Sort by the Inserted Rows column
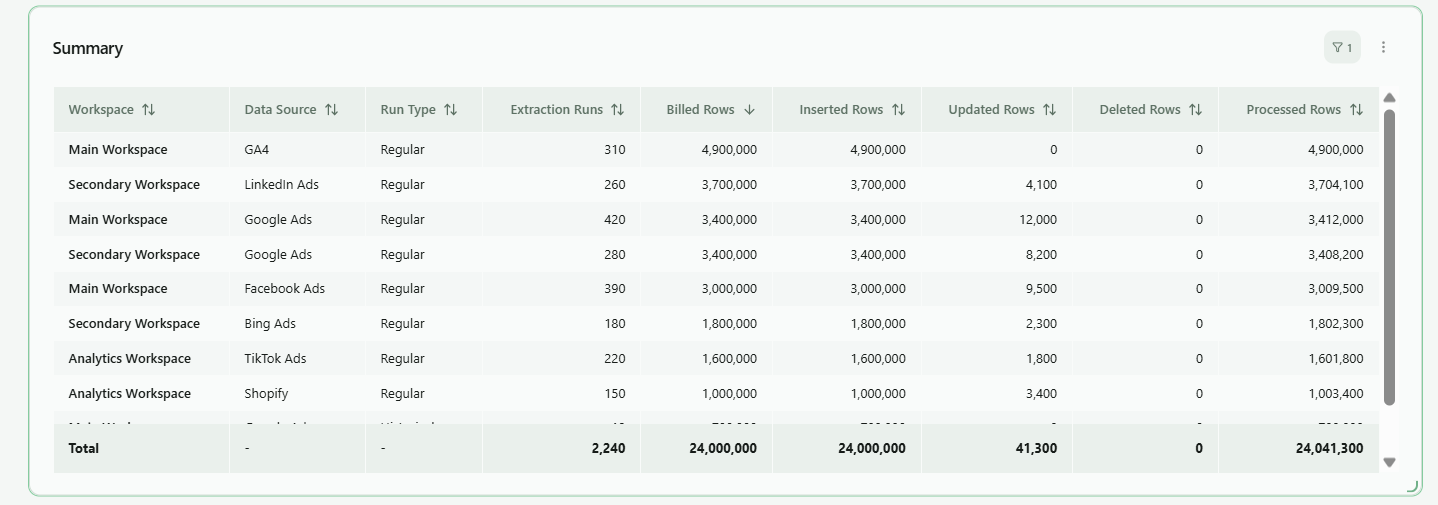This screenshot has height=505, width=1438. point(898,110)
